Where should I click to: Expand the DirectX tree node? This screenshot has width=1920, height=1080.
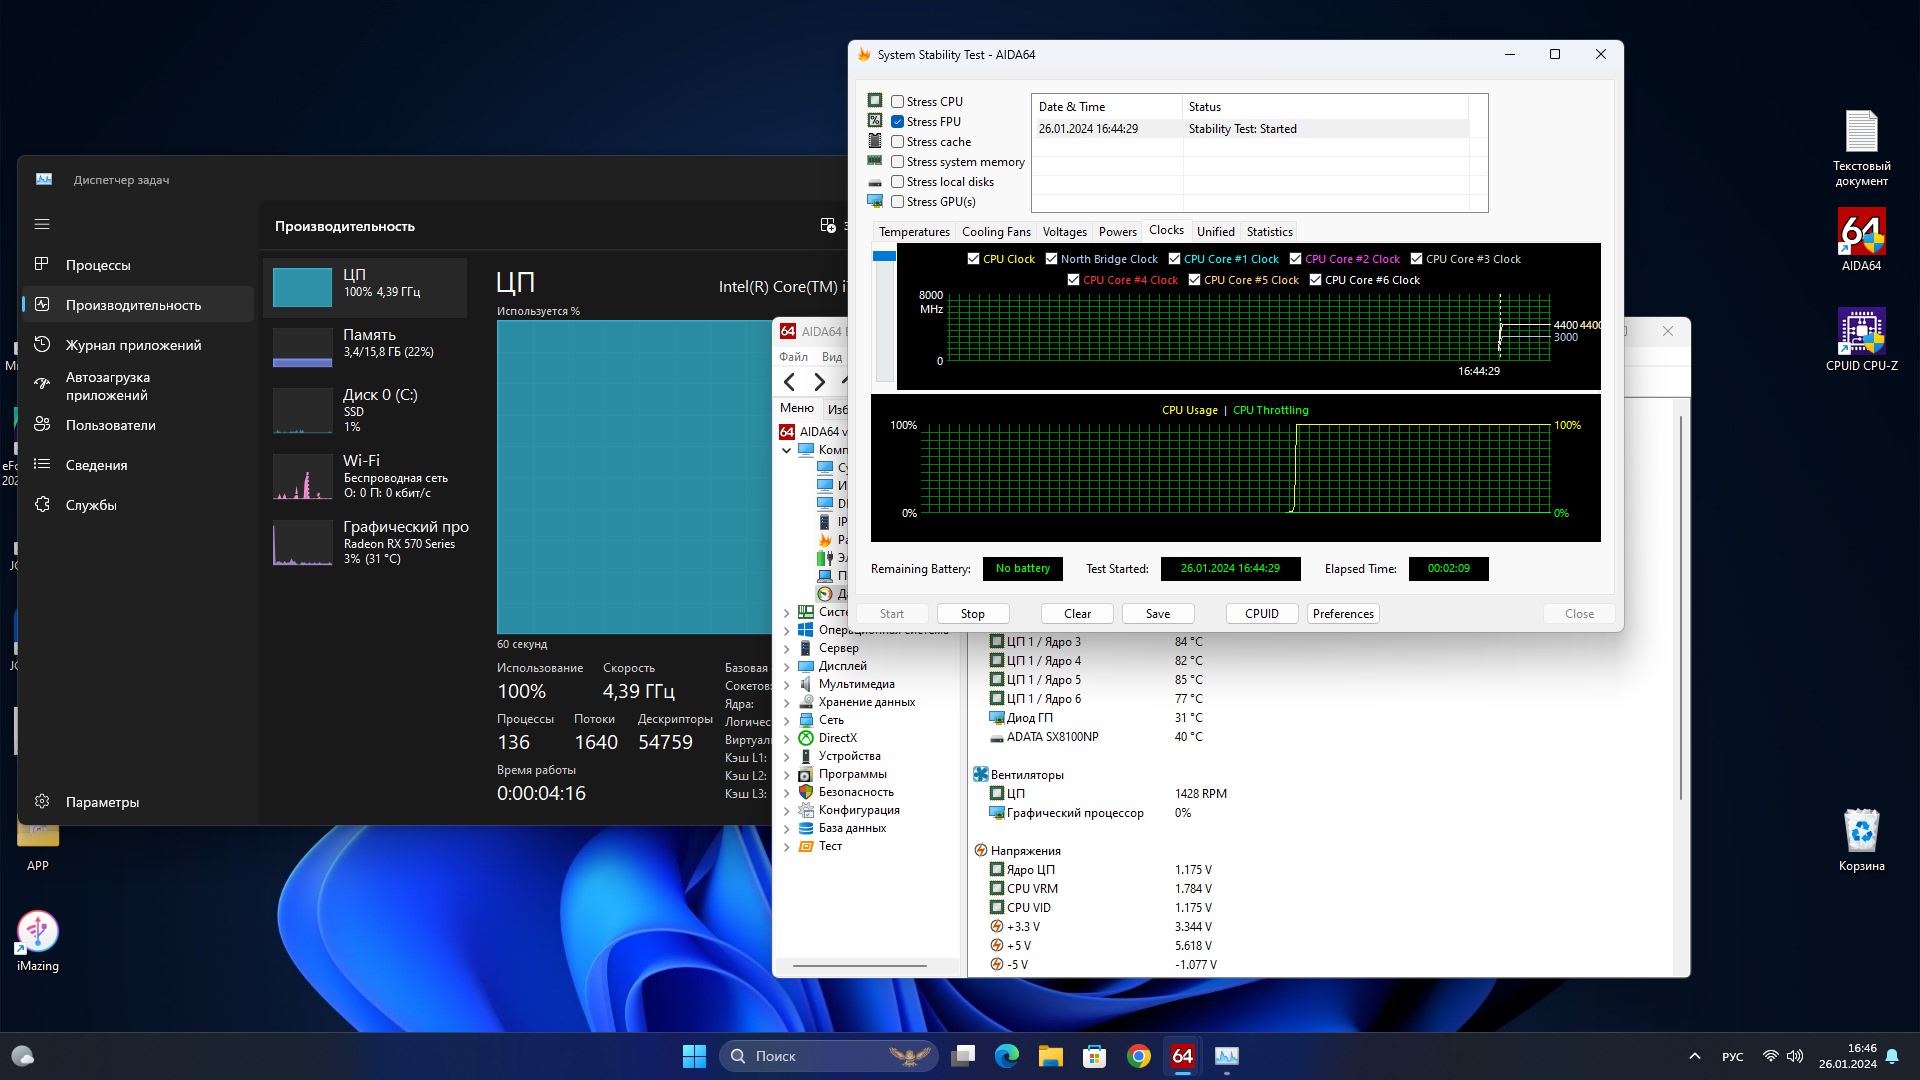point(786,739)
